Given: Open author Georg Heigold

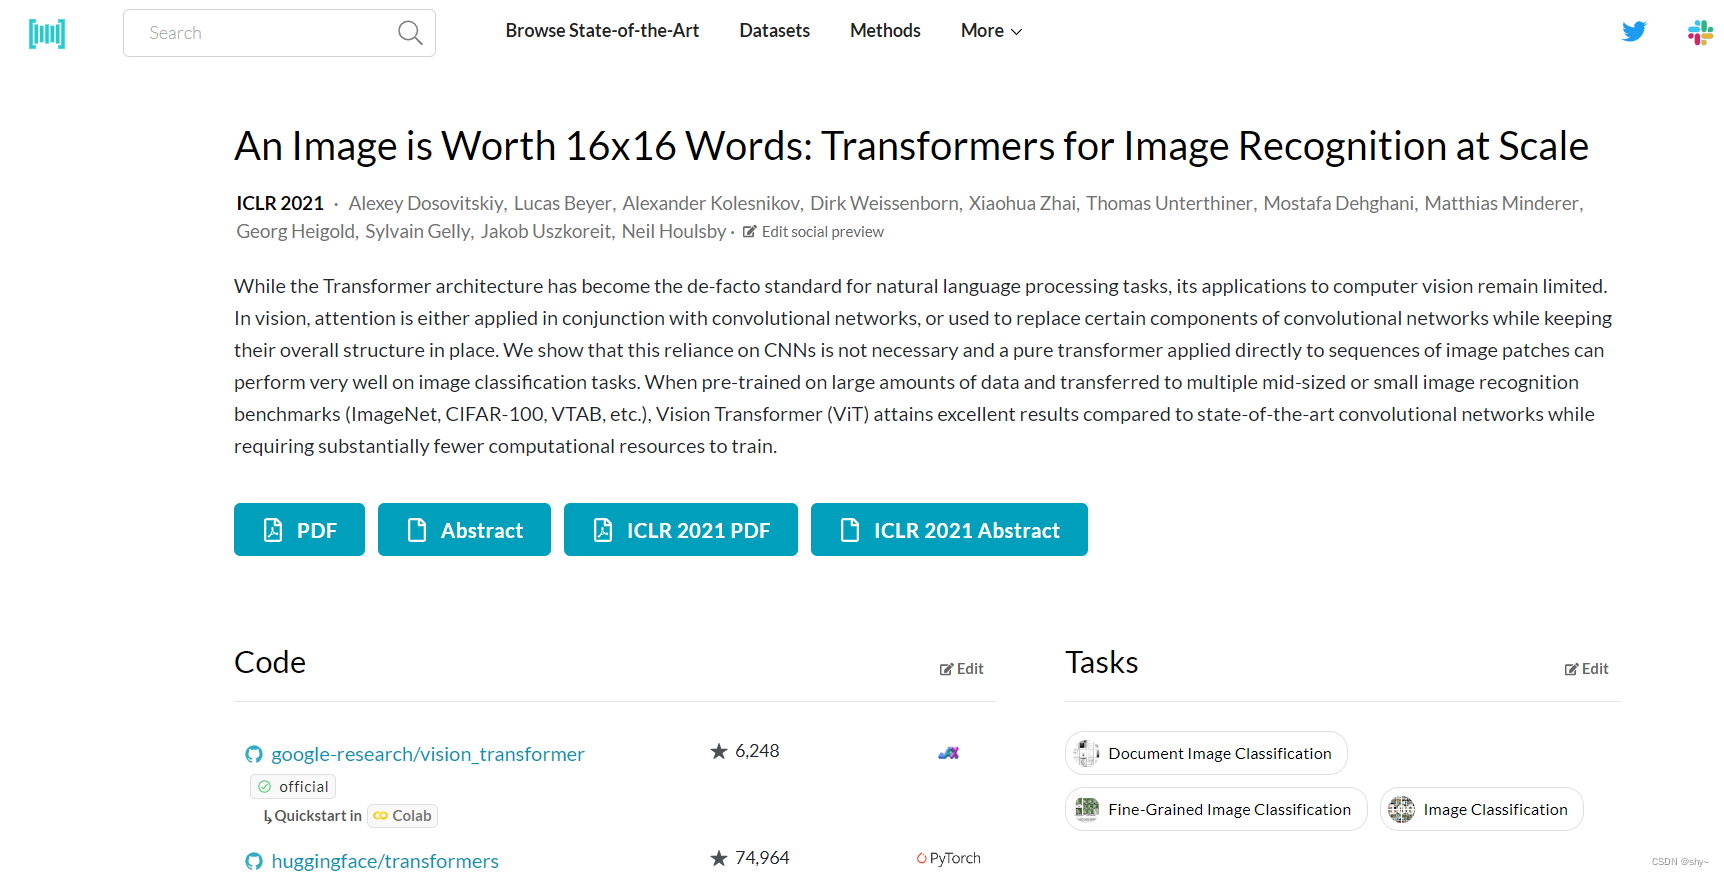Looking at the screenshot, I should point(295,231).
